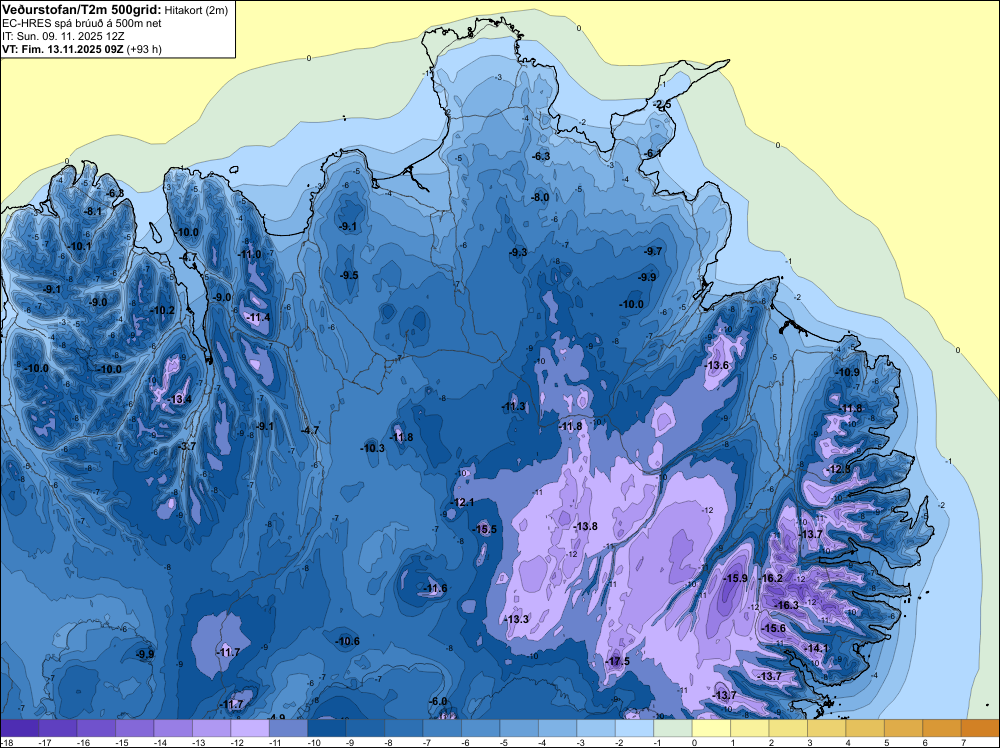The width and height of the screenshot is (1000, 748).
Task: Click the -9.3 temperature label
Action: (x=518, y=253)
